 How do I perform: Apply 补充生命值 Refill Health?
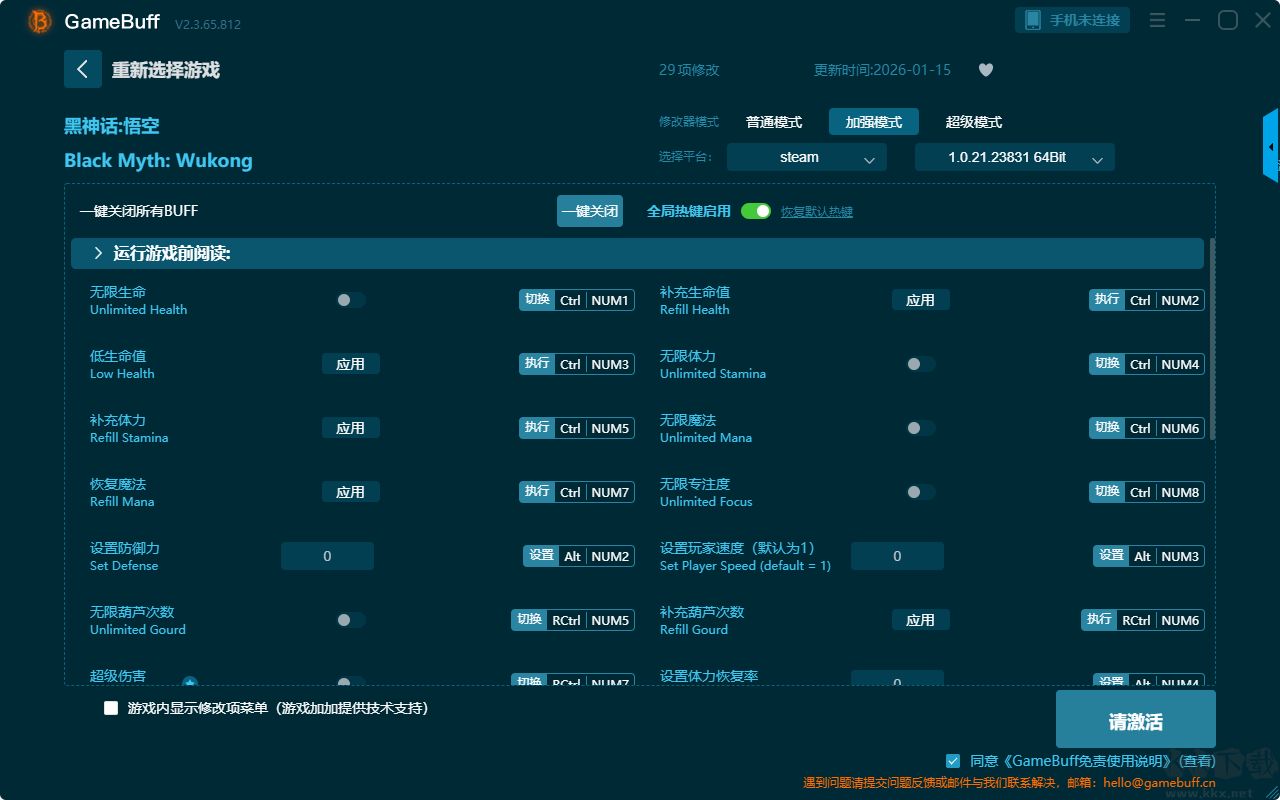921,300
